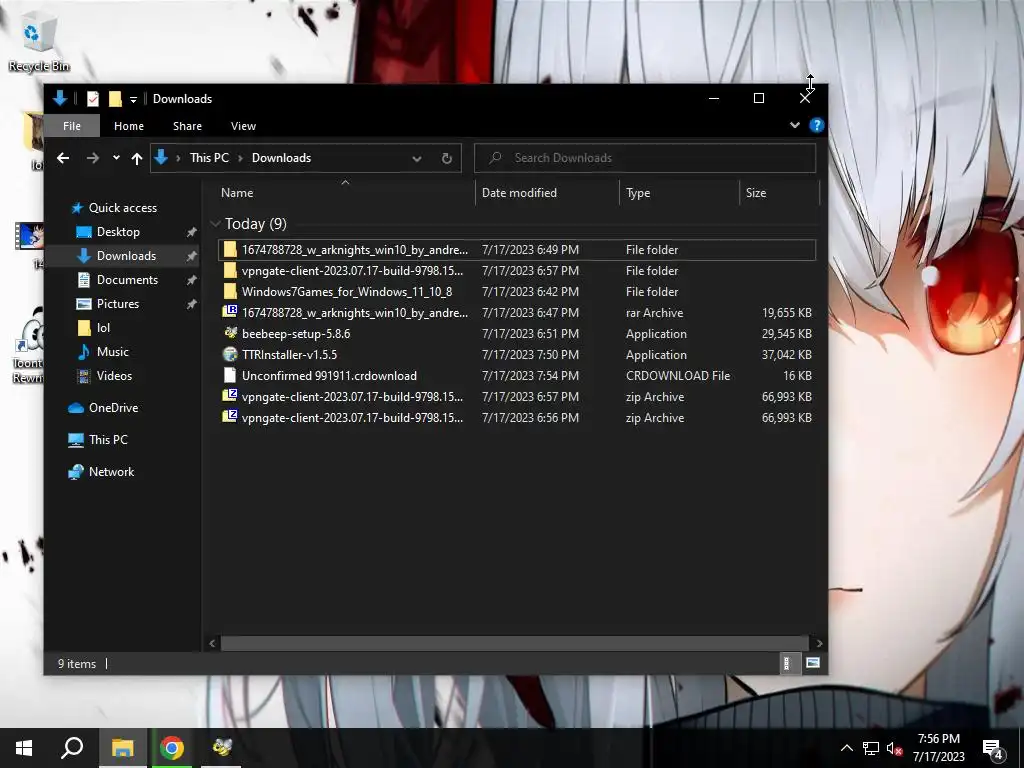Open Explorer help via the question mark icon

[816, 125]
